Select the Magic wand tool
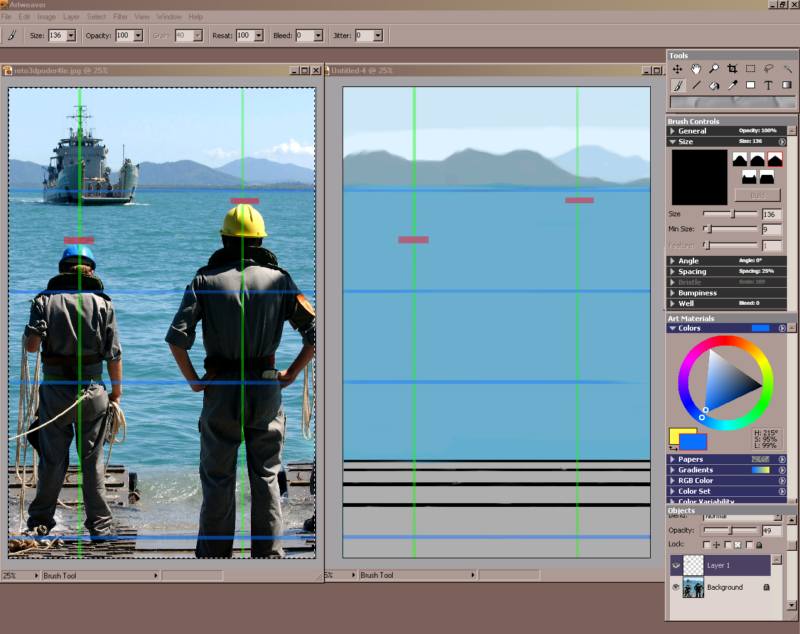The image size is (800, 634). (787, 69)
